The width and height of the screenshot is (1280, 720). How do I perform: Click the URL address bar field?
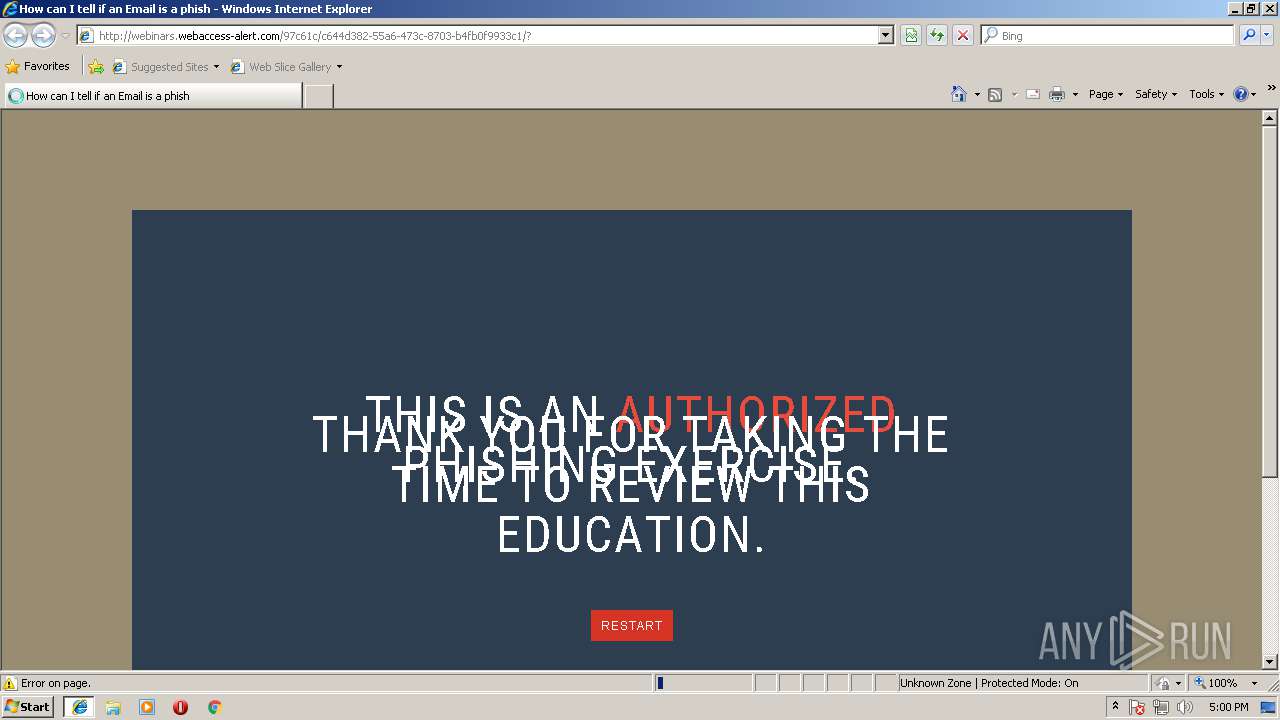pos(478,36)
